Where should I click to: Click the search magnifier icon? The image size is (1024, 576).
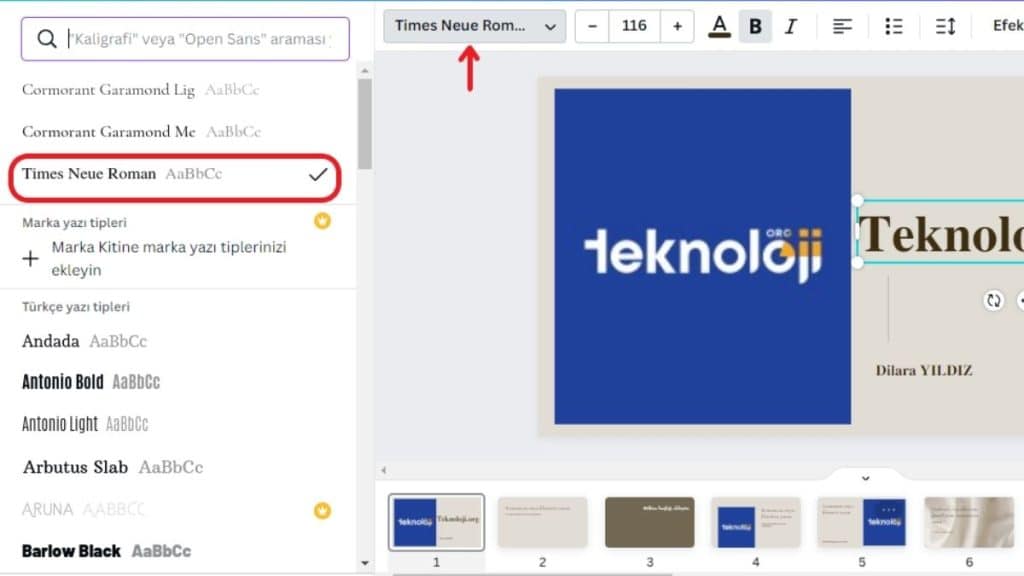(x=46, y=39)
